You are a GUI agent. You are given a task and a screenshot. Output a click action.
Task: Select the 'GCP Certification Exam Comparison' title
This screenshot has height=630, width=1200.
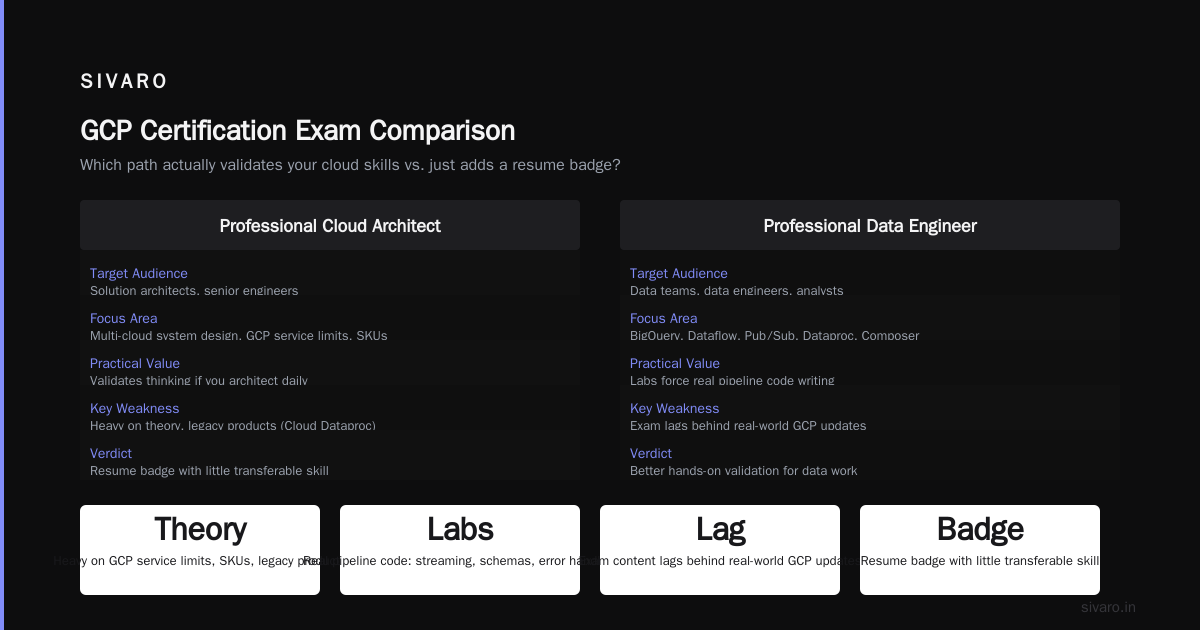point(298,131)
